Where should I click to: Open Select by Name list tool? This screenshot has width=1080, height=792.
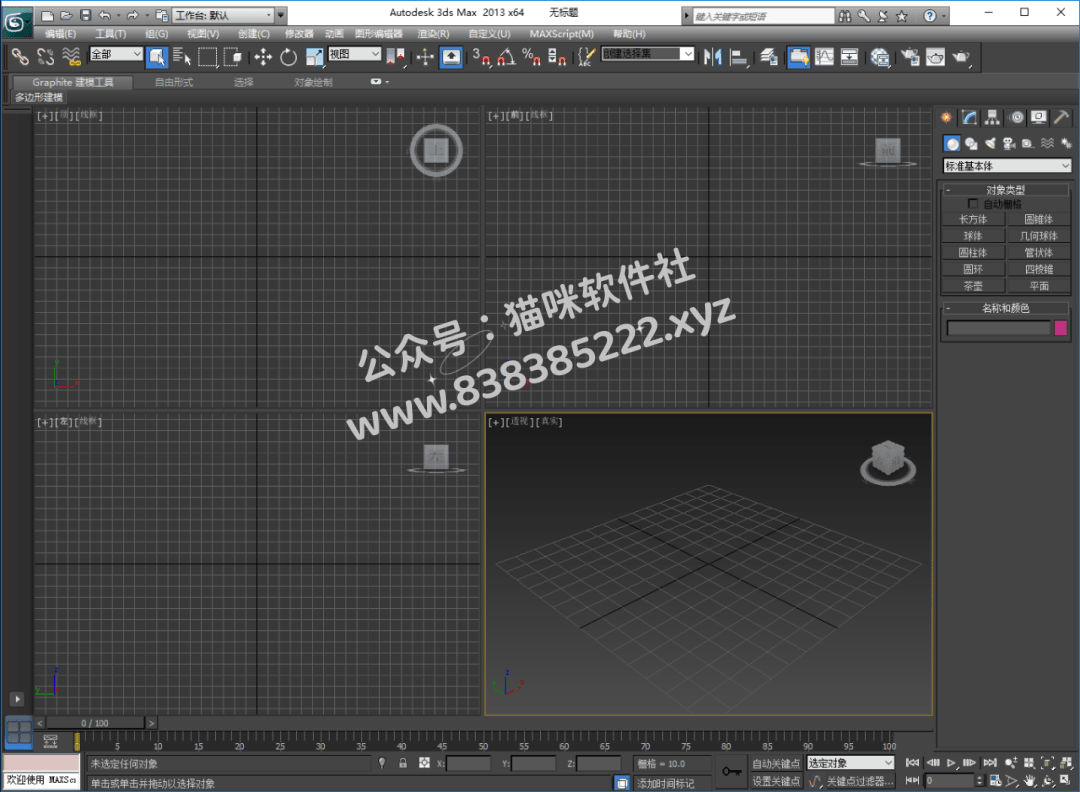(x=182, y=57)
